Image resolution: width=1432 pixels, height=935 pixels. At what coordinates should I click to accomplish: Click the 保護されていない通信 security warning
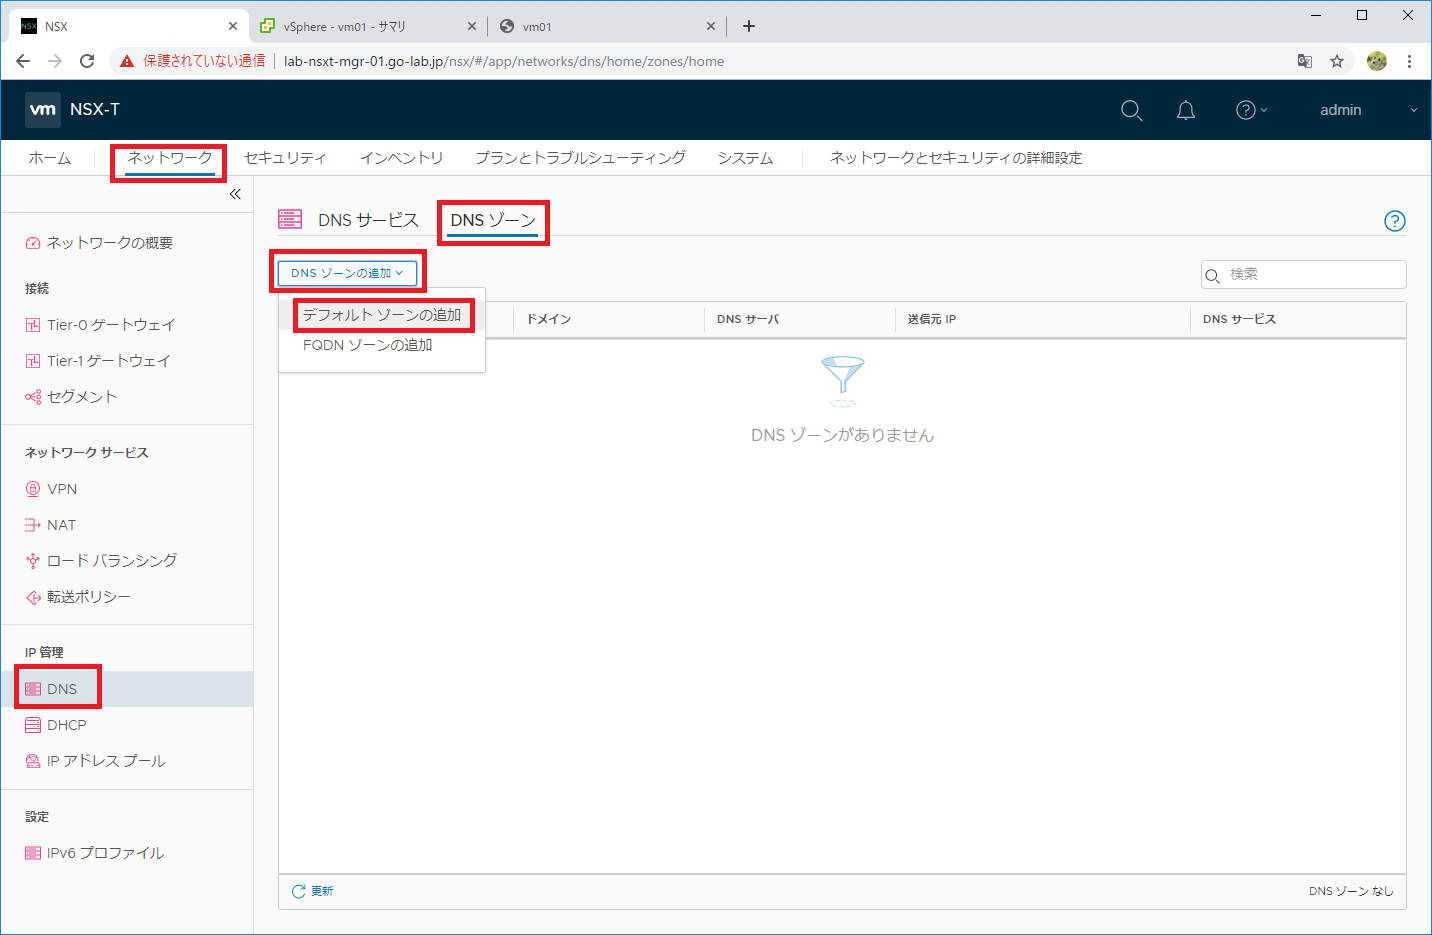coord(193,61)
